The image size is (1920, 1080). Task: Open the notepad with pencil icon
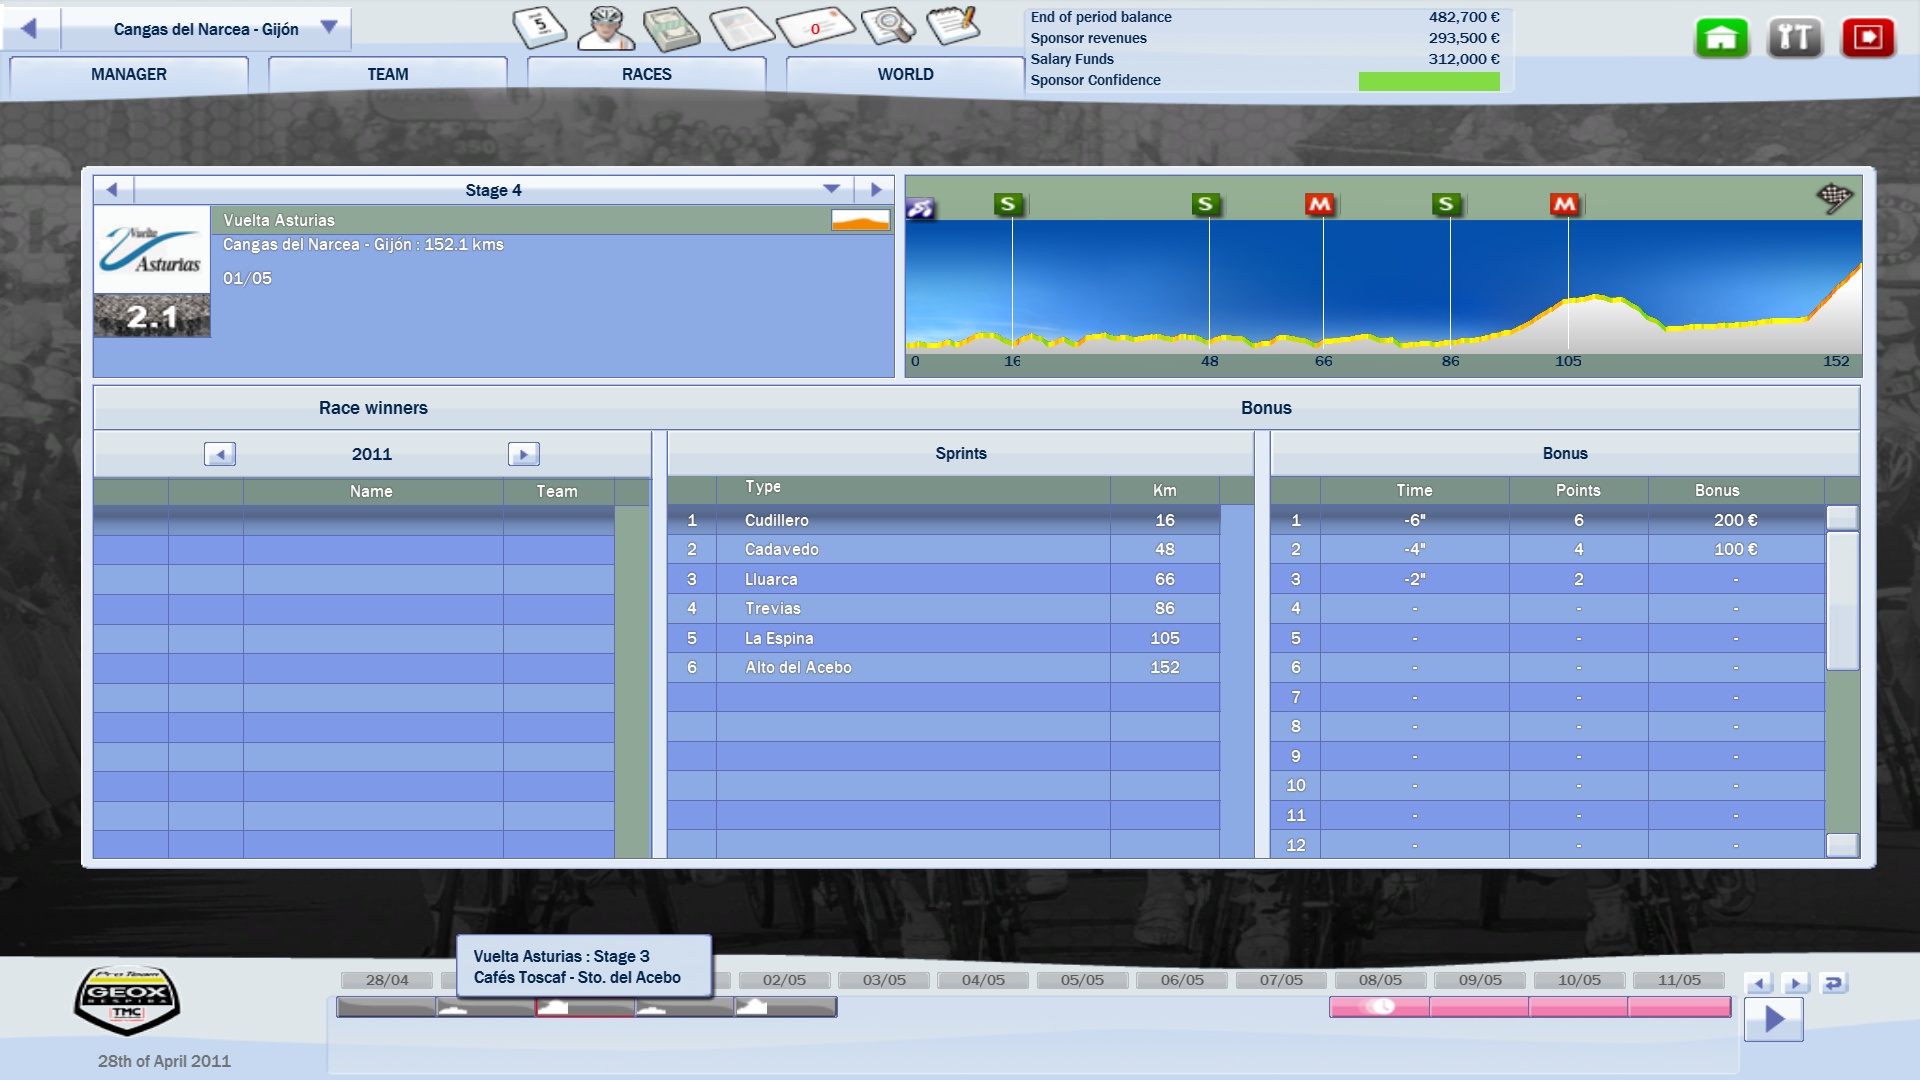pos(952,25)
